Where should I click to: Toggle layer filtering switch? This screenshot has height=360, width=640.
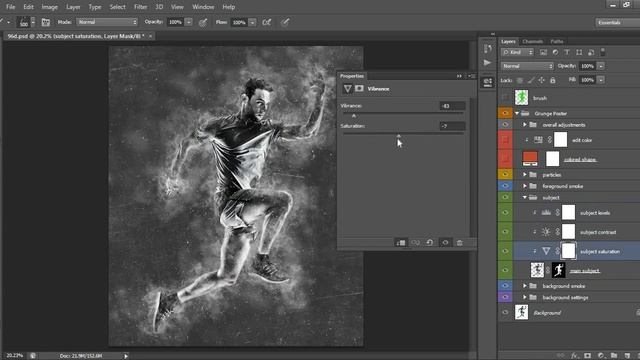coord(603,52)
